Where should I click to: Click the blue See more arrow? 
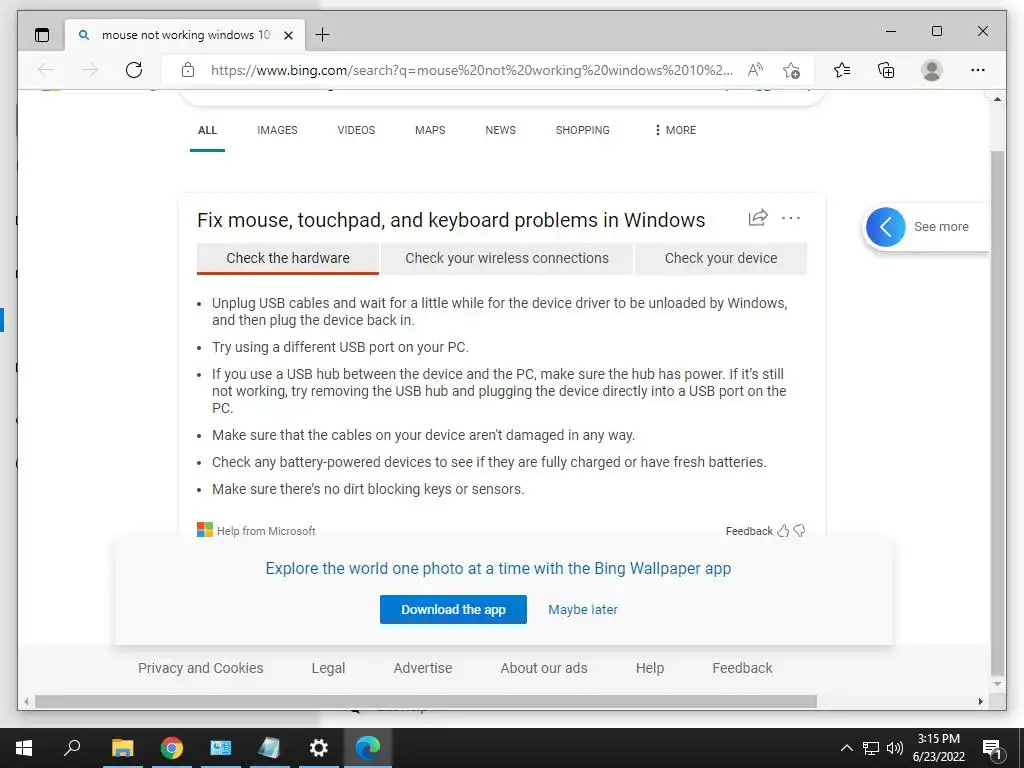click(x=886, y=227)
